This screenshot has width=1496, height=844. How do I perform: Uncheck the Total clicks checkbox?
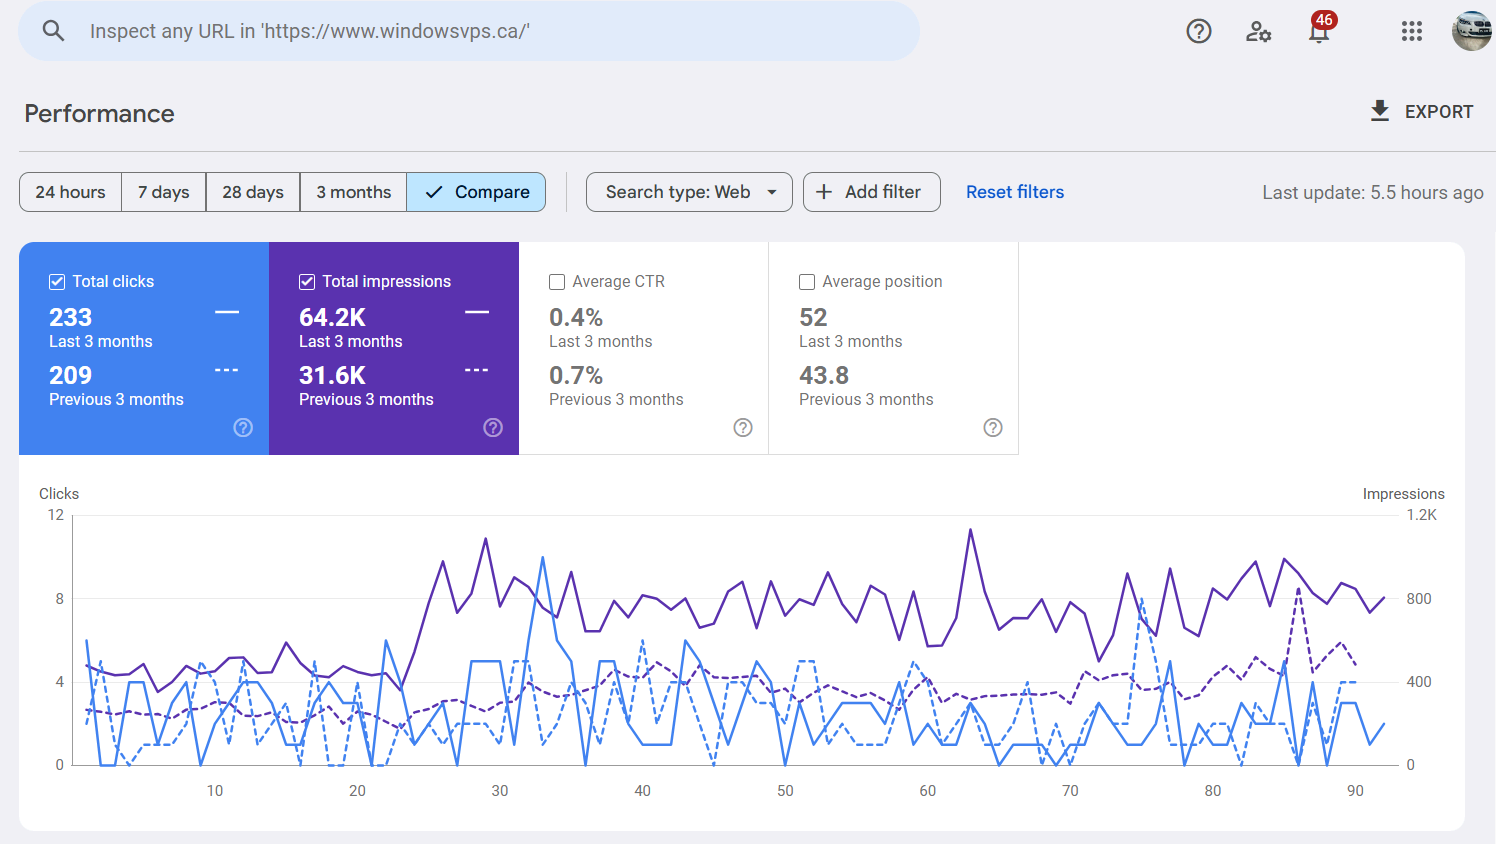(57, 282)
